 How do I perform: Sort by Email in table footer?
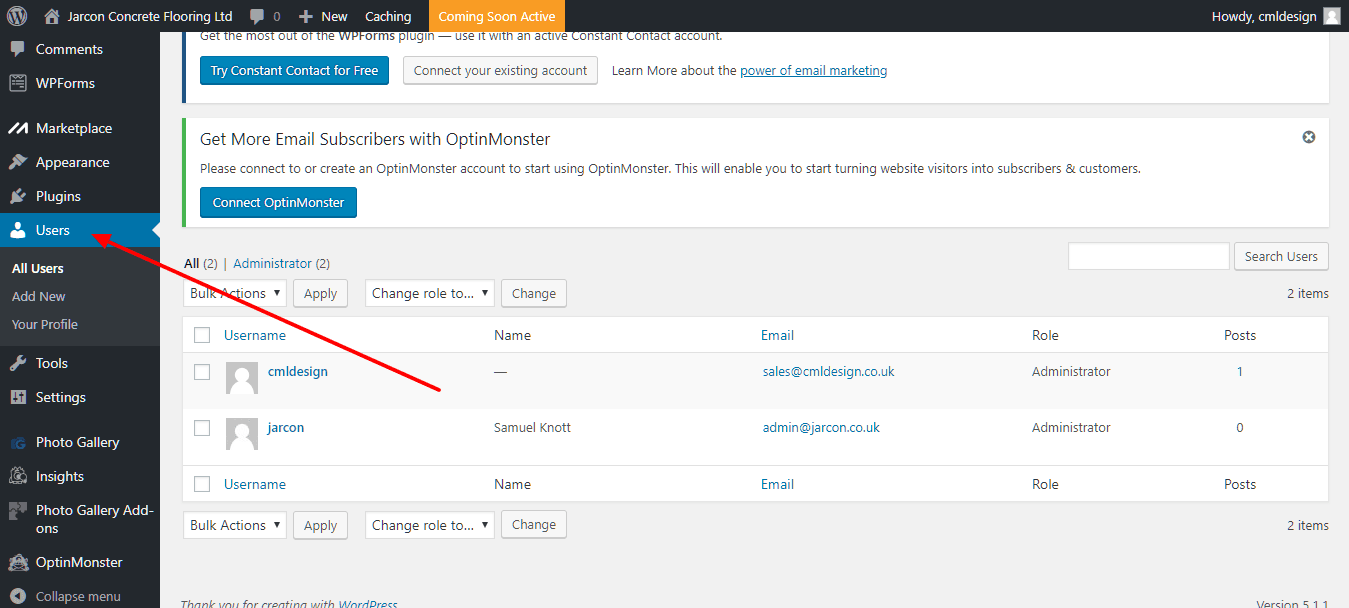point(777,484)
